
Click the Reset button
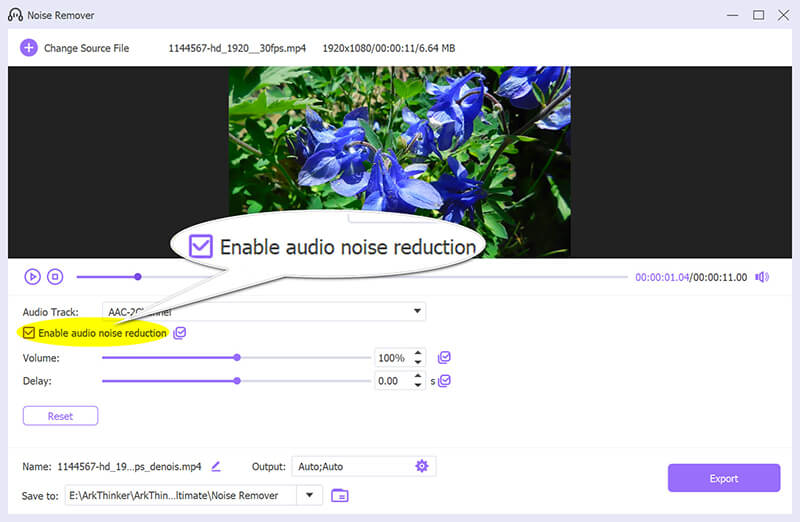[60, 415]
